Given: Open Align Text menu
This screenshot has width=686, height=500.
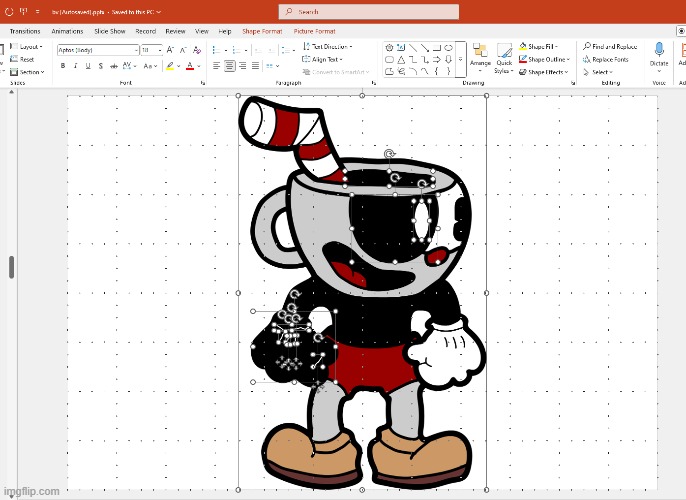Looking at the screenshot, I should click(322, 59).
